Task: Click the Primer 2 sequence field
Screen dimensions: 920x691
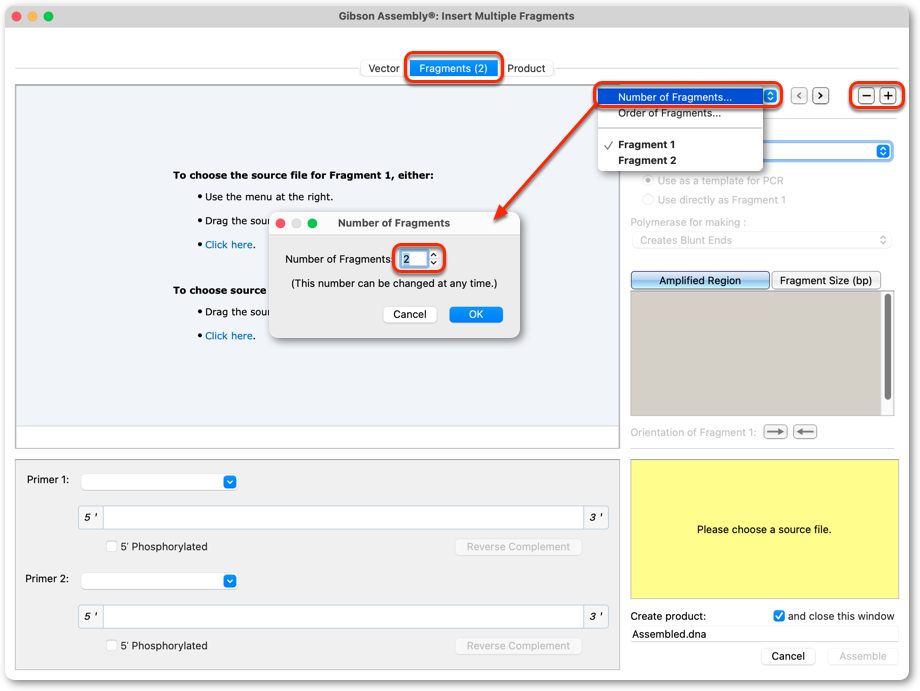Action: tap(343, 617)
